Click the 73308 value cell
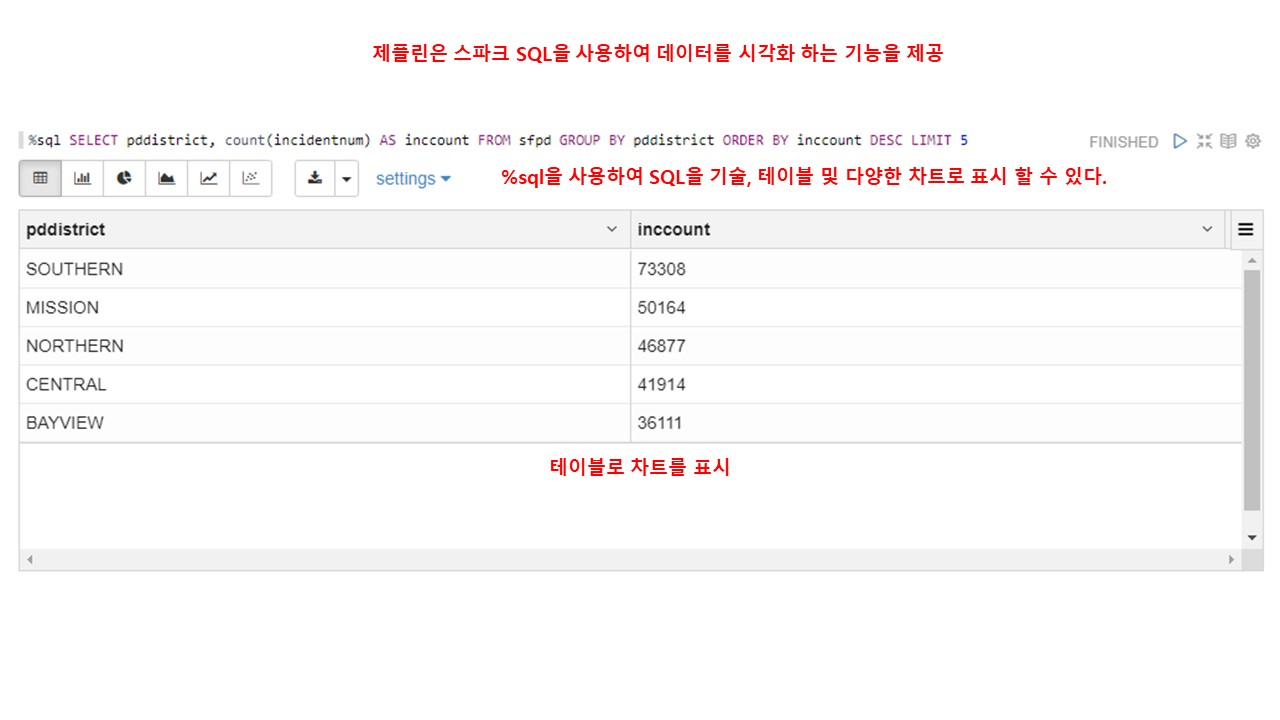The height and width of the screenshot is (720, 1280). pyautogui.click(x=936, y=269)
